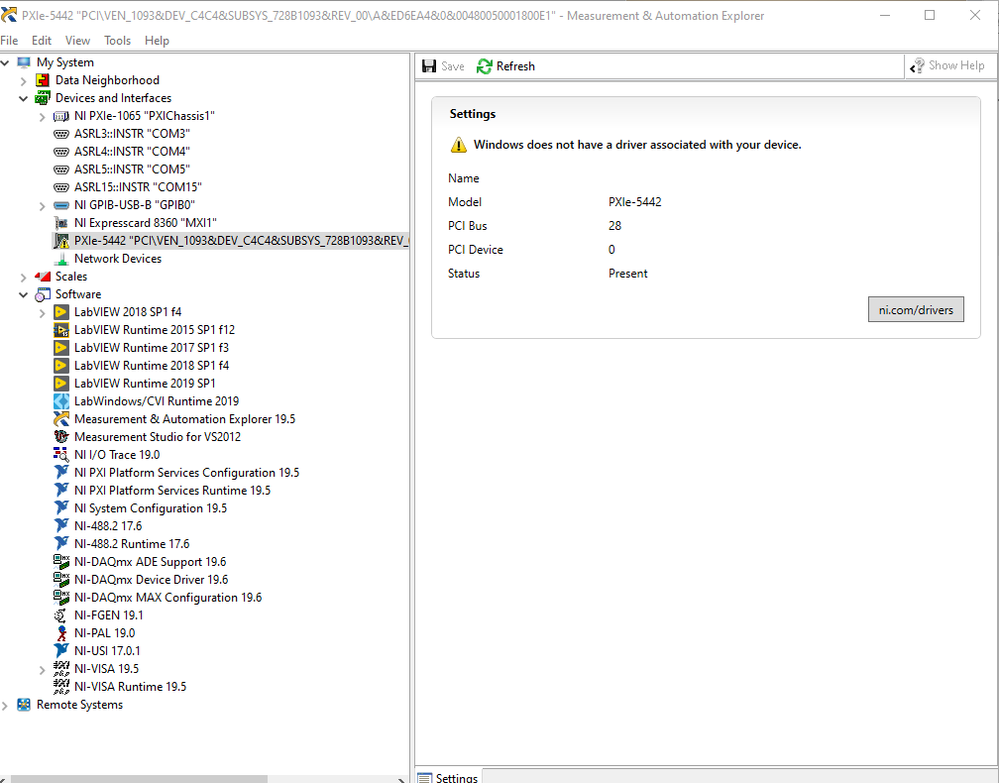Open the Edit menu
Image resolution: width=999 pixels, height=783 pixels.
(41, 41)
